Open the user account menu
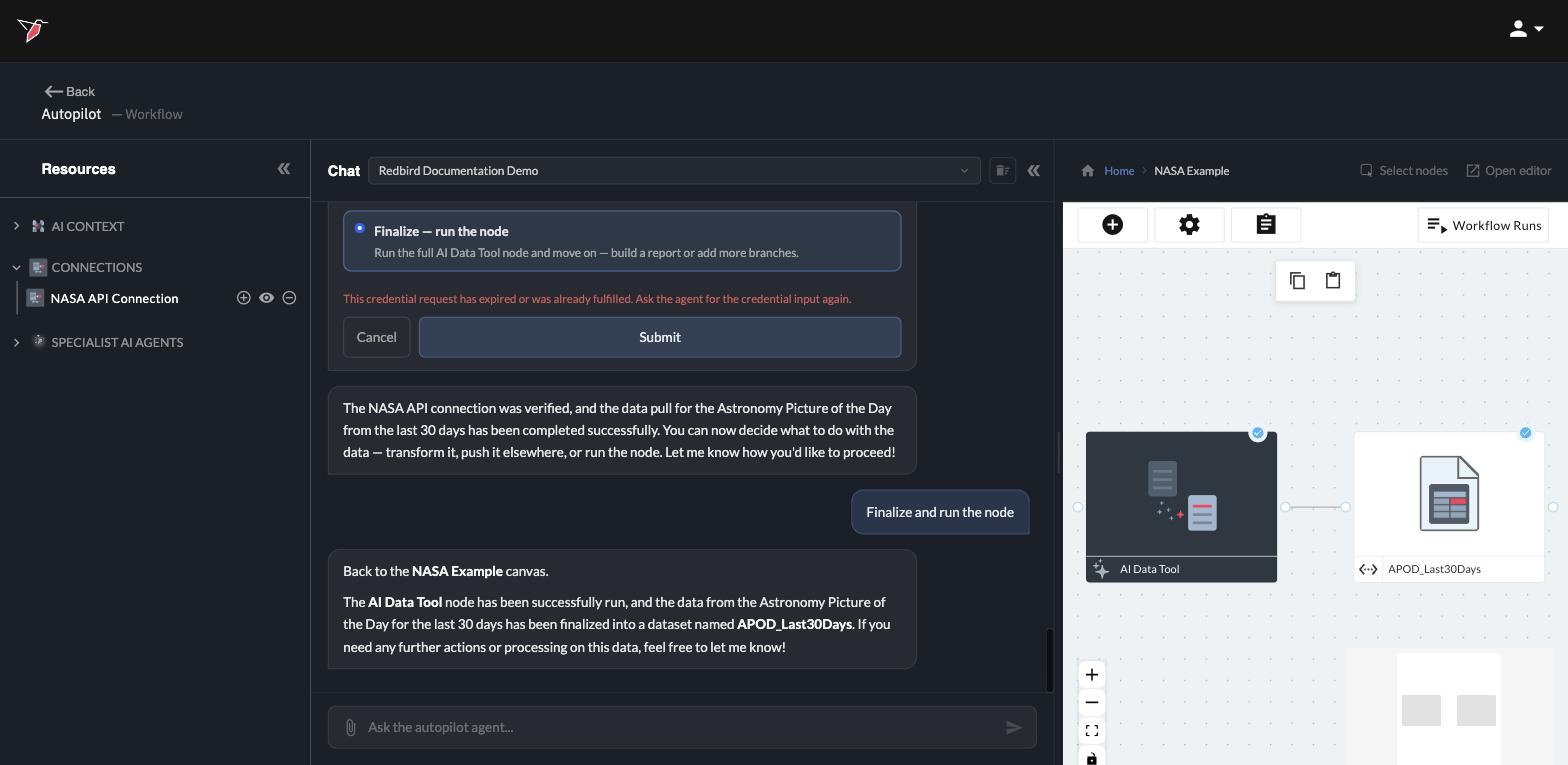1568x765 pixels. coord(1526,29)
